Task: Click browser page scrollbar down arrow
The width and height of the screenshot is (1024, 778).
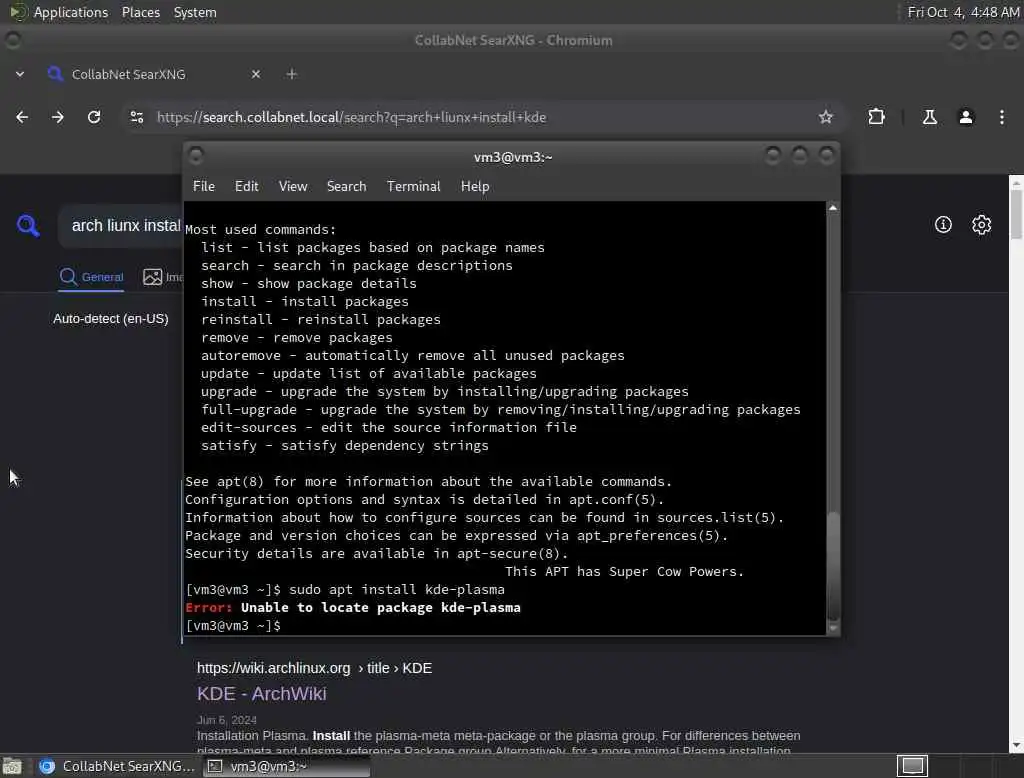Action: (1016, 745)
